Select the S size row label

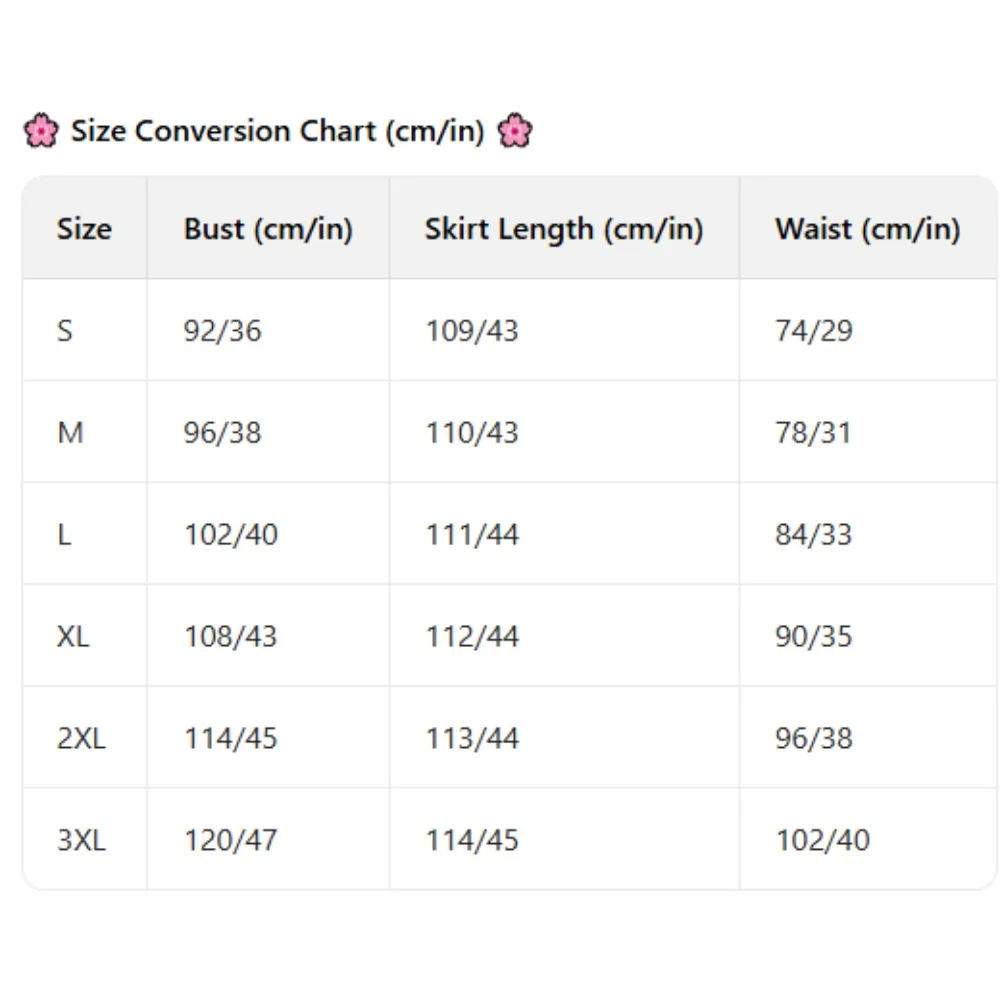(65, 330)
